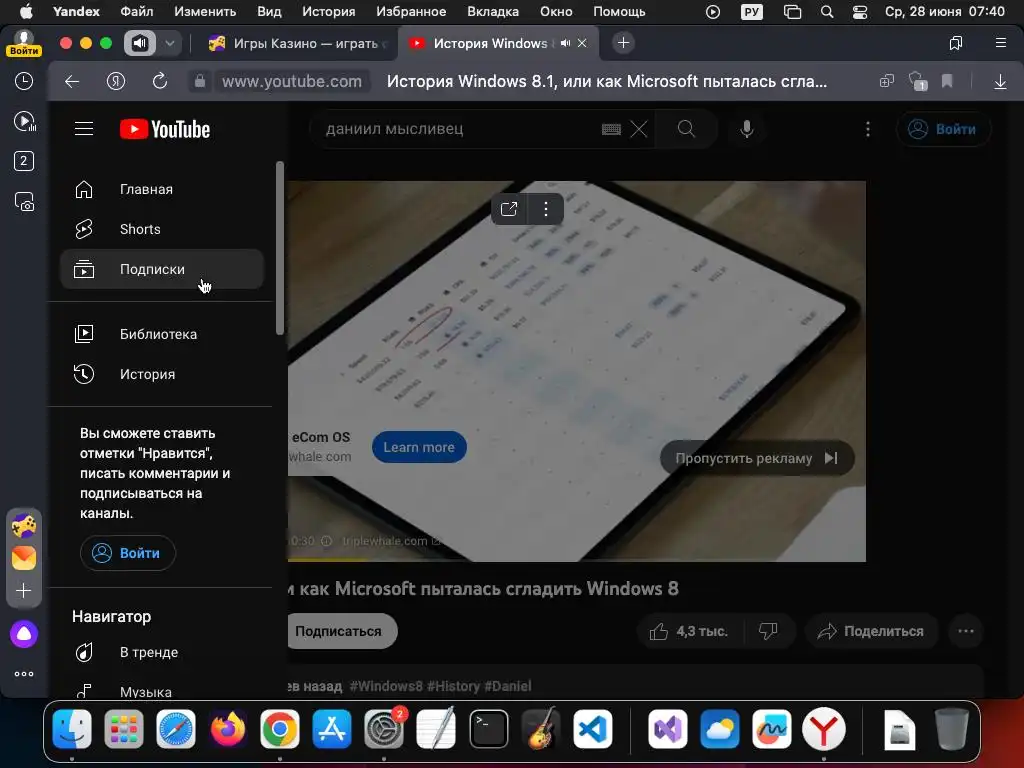Viewport: 1024px width, 768px height.
Task: Click the Поделиться share button
Action: [x=872, y=632]
